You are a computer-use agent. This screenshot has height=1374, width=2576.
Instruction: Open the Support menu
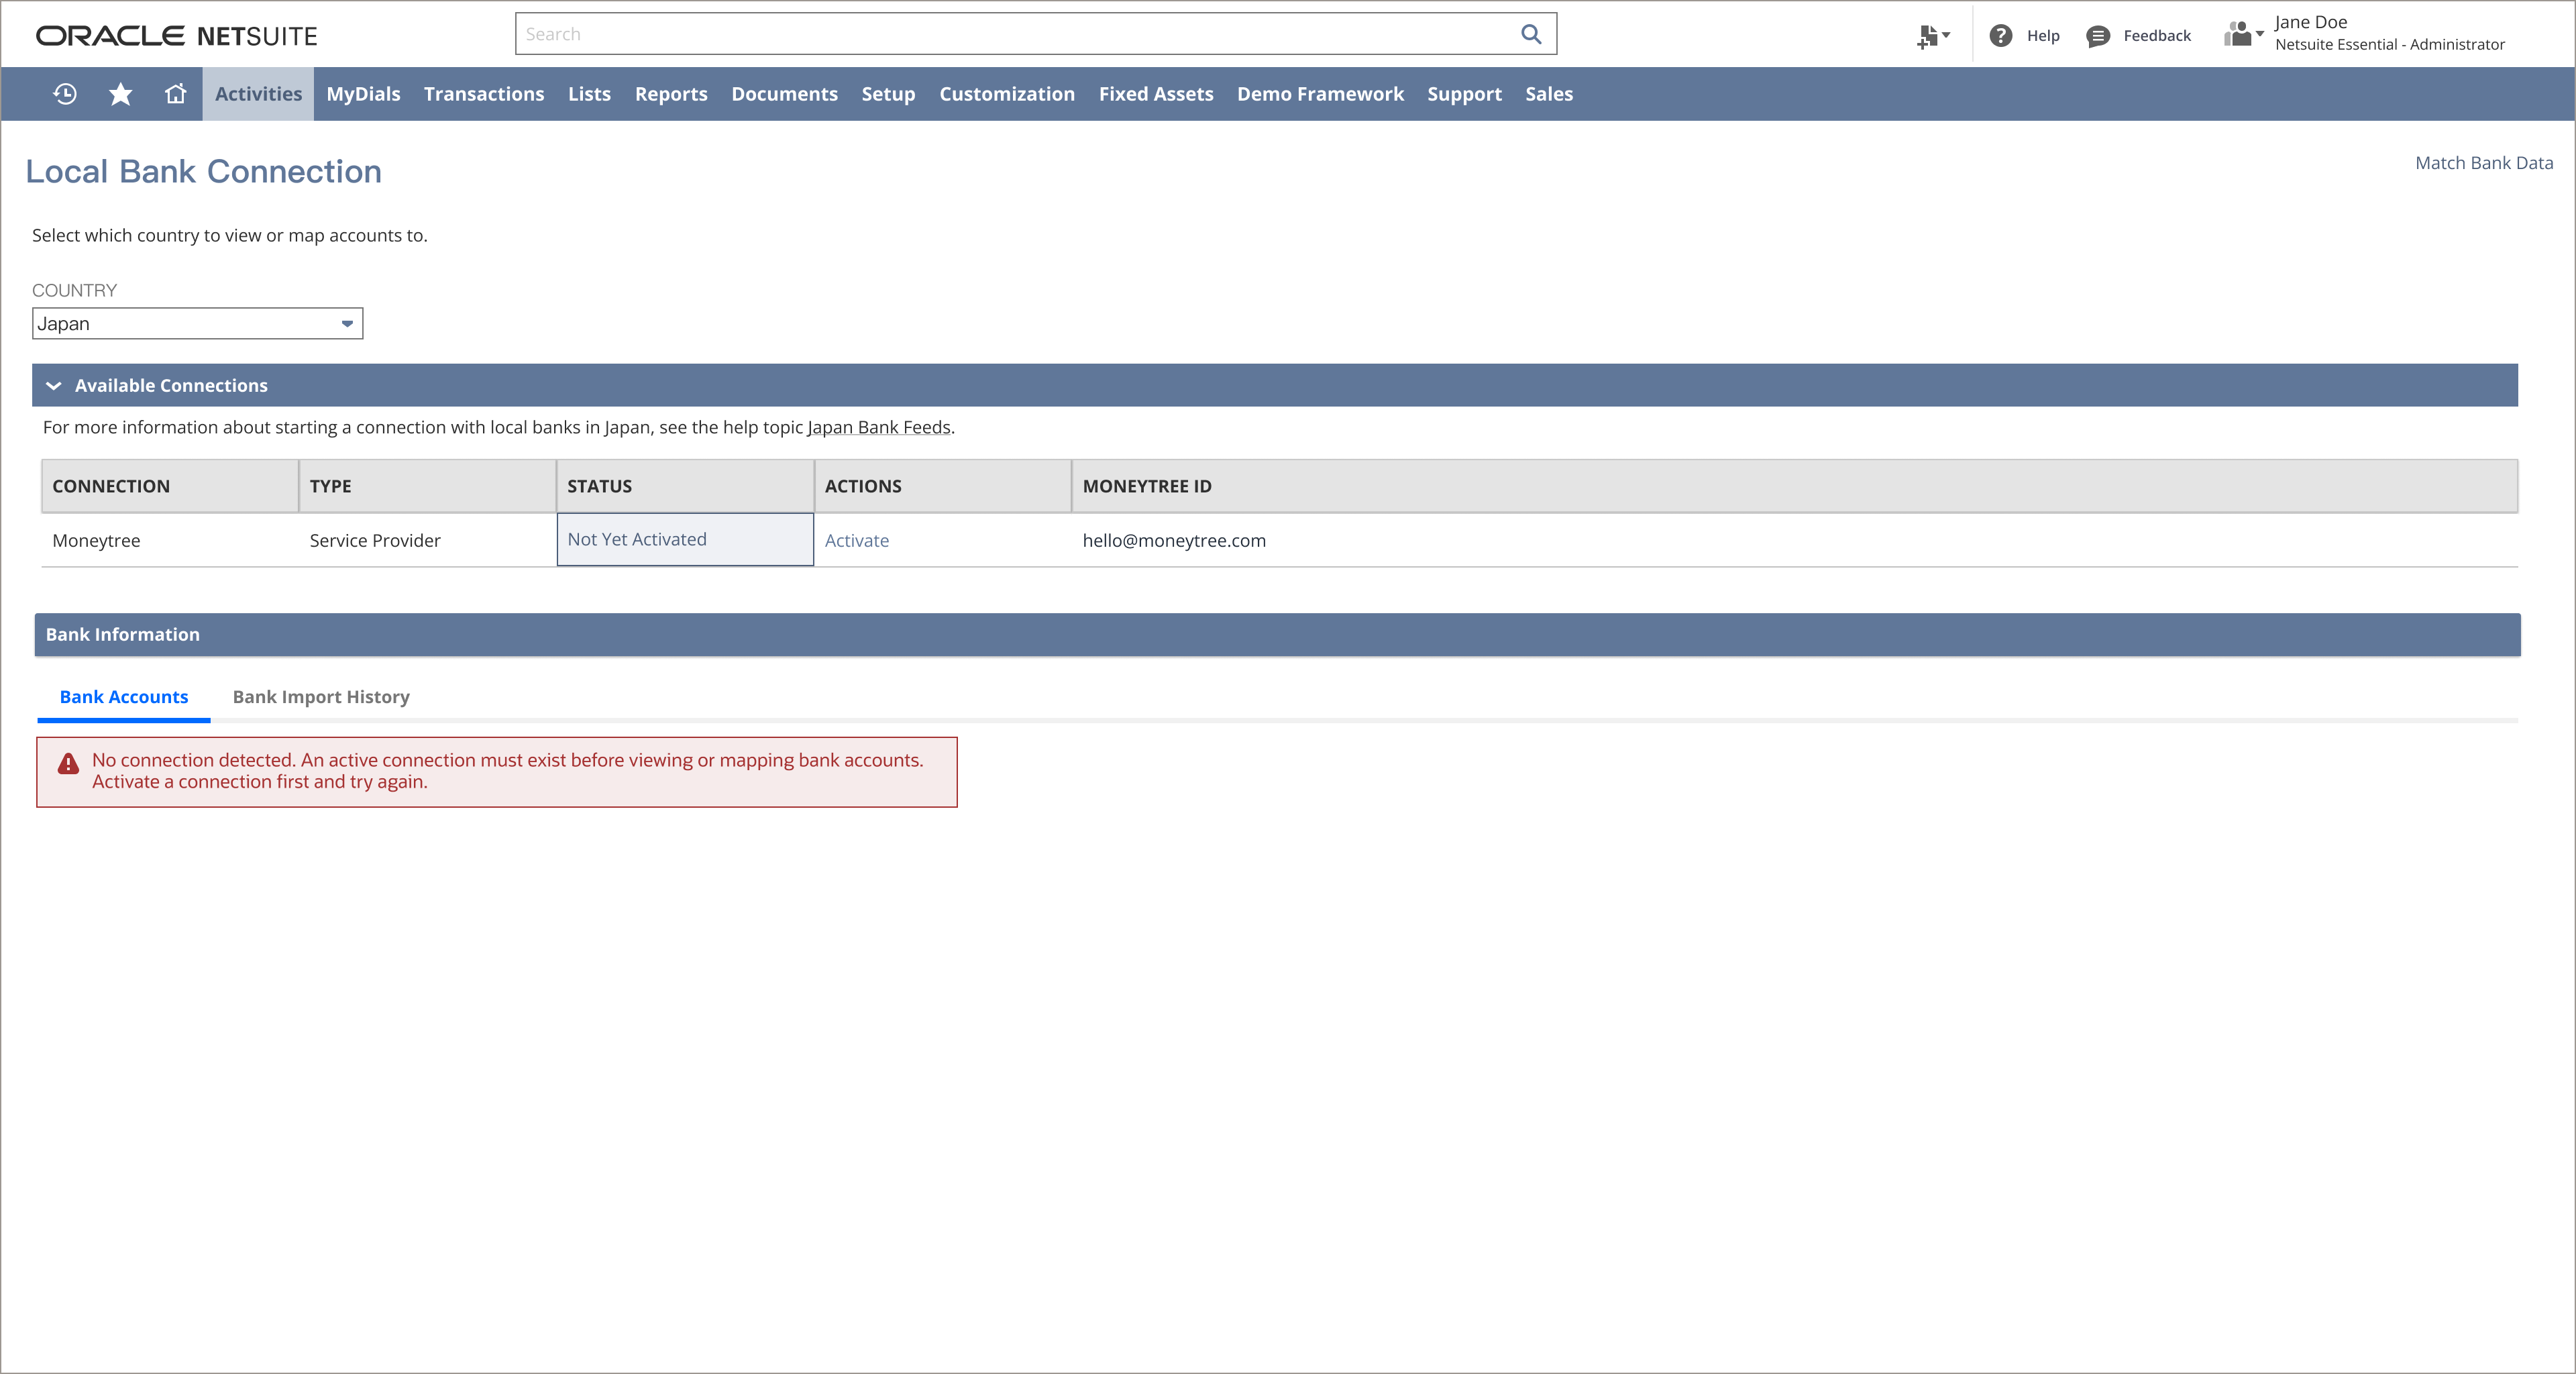[x=1464, y=94]
